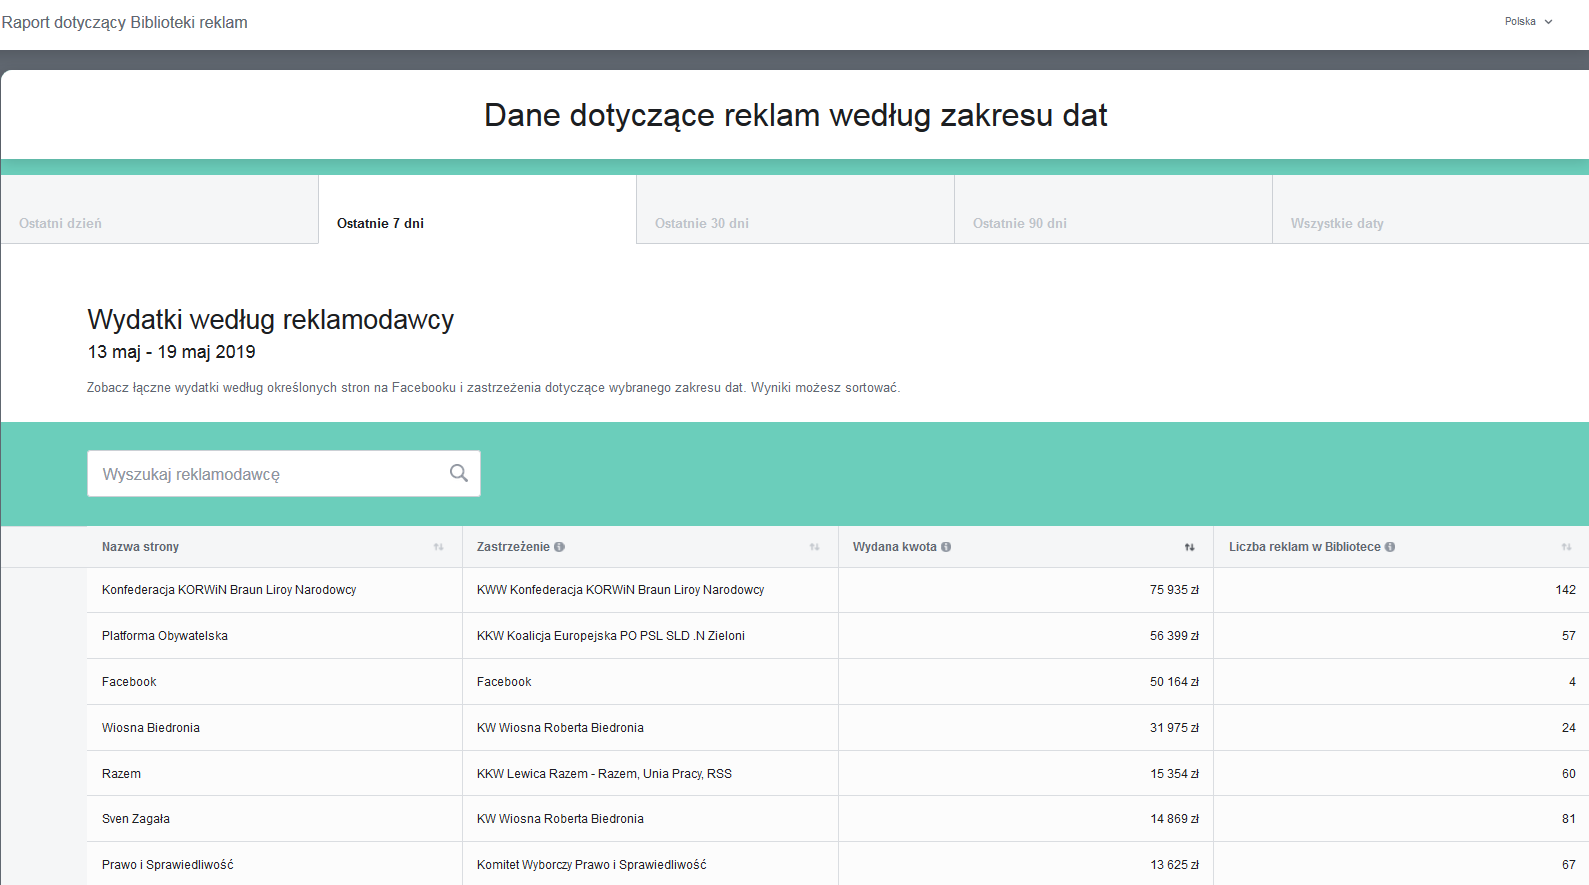
Task: Click the 75 935 zł amount
Action: coord(1174,590)
